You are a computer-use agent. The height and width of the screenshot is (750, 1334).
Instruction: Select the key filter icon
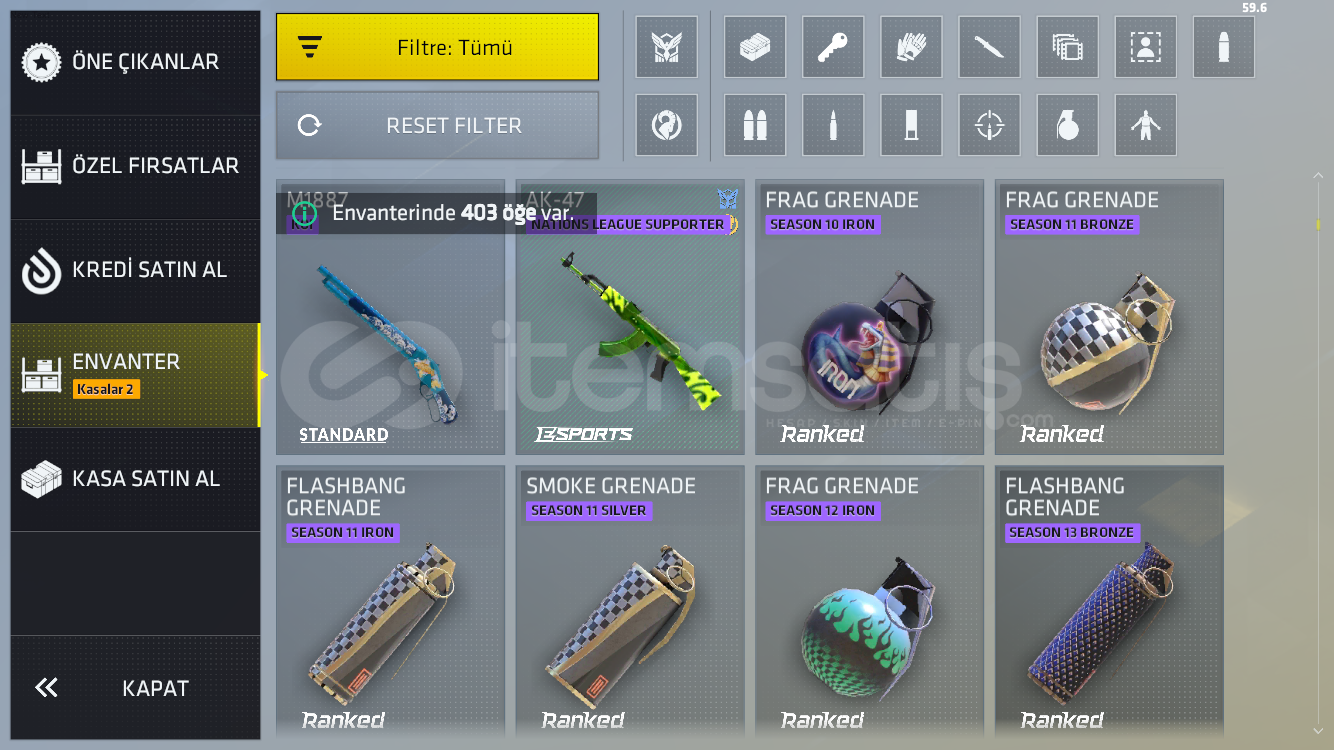click(x=833, y=47)
